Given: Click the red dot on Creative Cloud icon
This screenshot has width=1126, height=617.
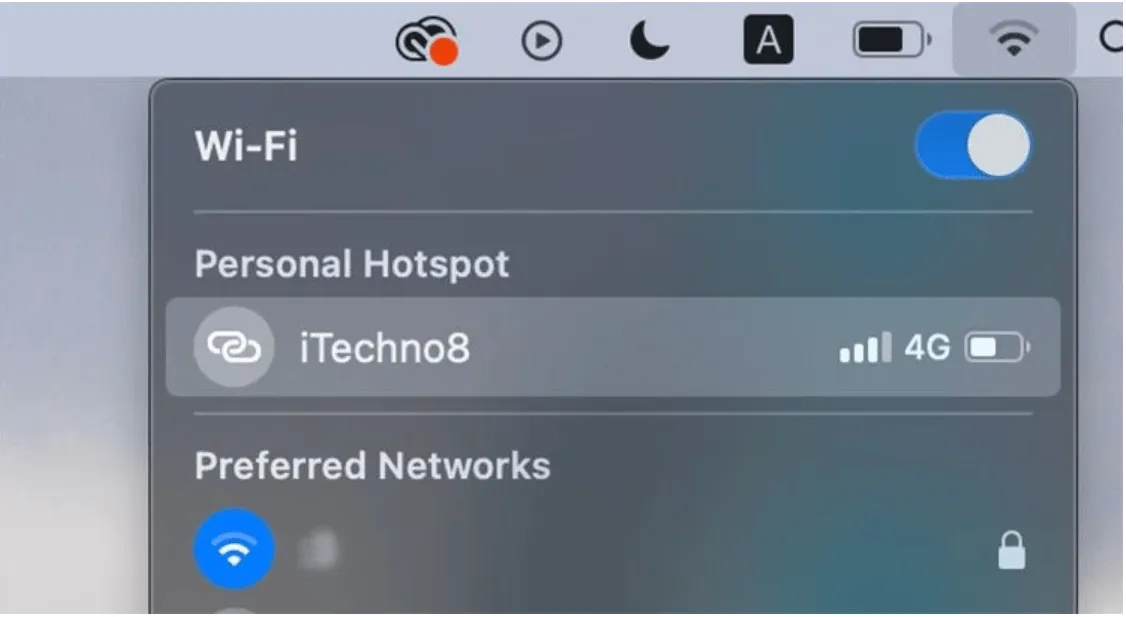Looking at the screenshot, I should coord(445,52).
